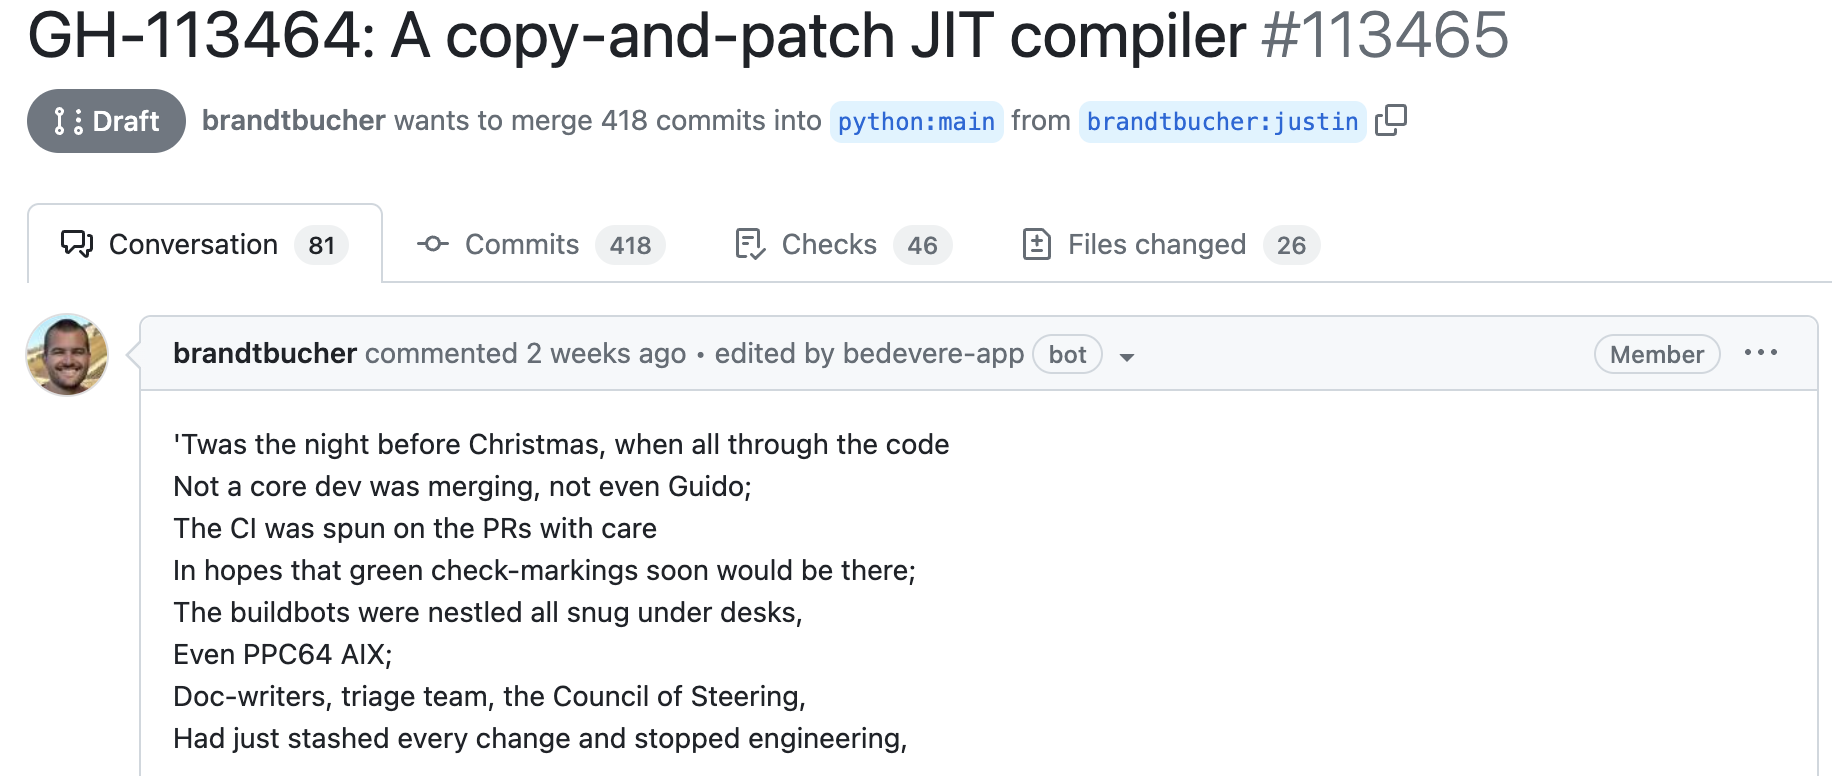Click the Conversation speech bubble icon
Viewport: 1832px width, 776px height.
click(78, 244)
